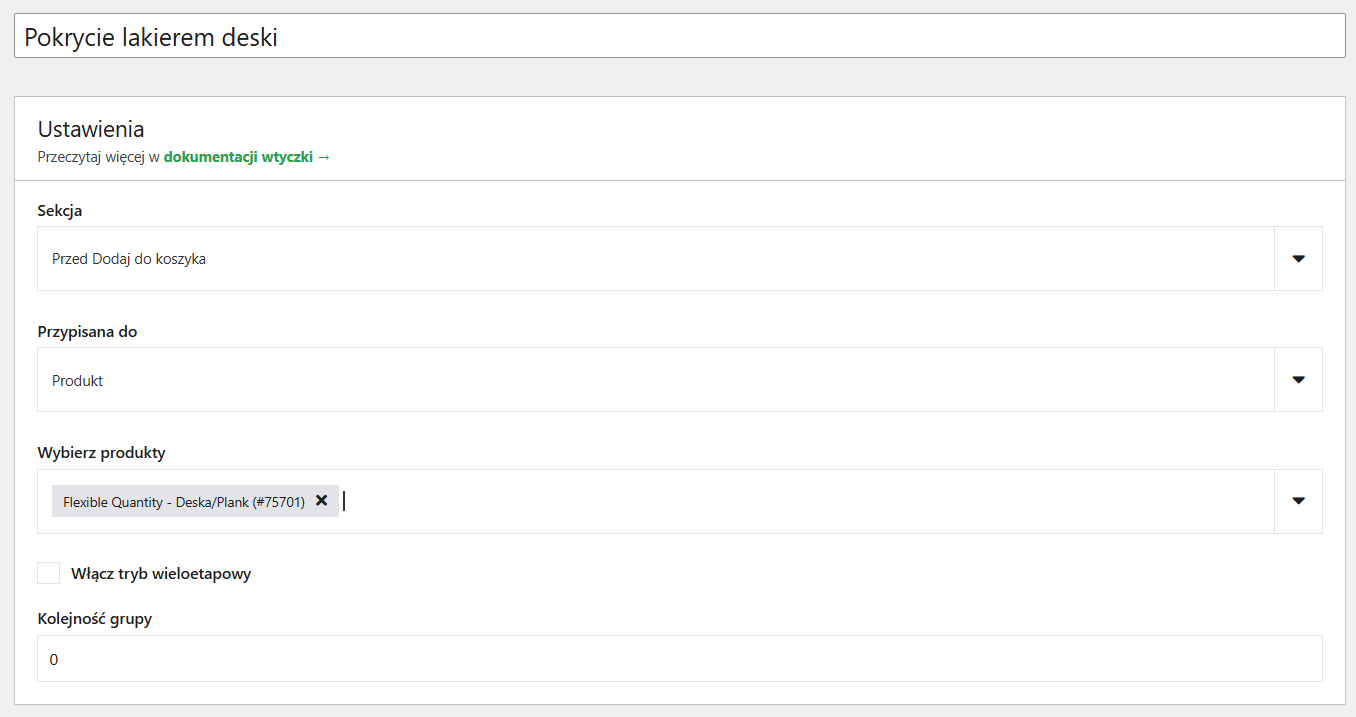Click the Wybierz produkty field label
Image resolution: width=1356 pixels, height=717 pixels.
(101, 453)
